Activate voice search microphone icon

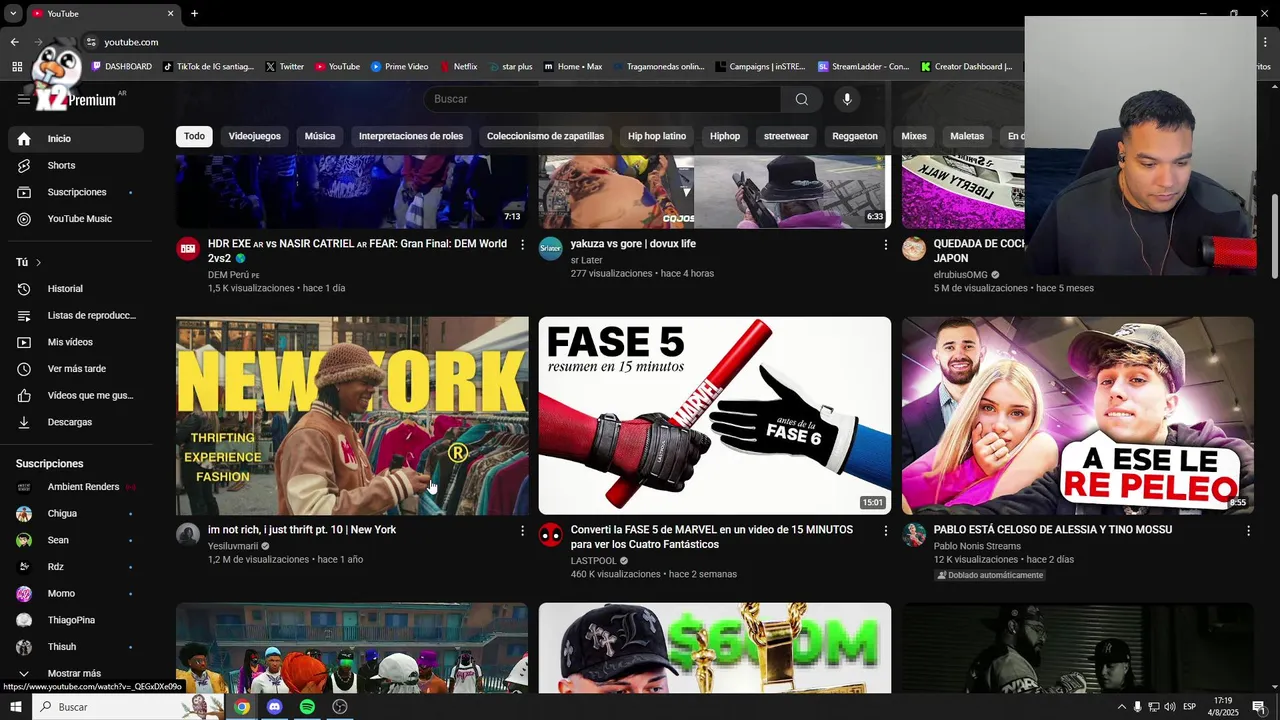coord(847,99)
